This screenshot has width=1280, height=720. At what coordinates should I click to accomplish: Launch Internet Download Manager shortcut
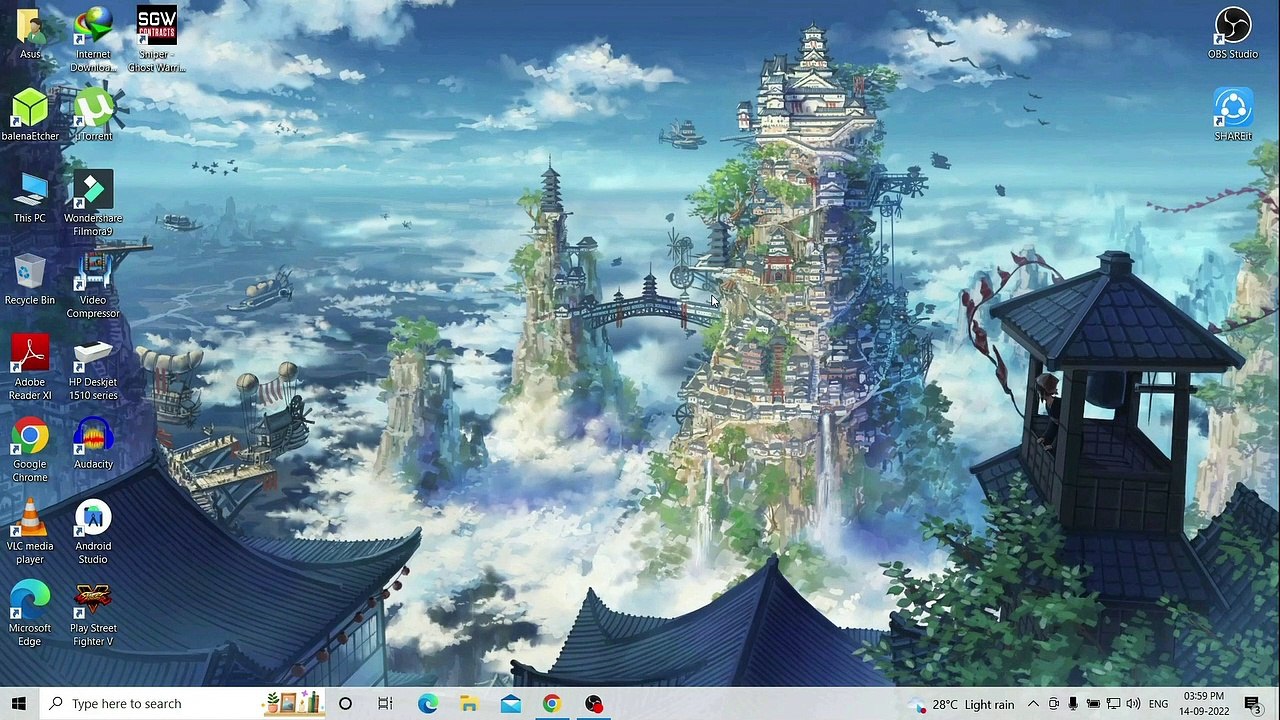click(93, 40)
